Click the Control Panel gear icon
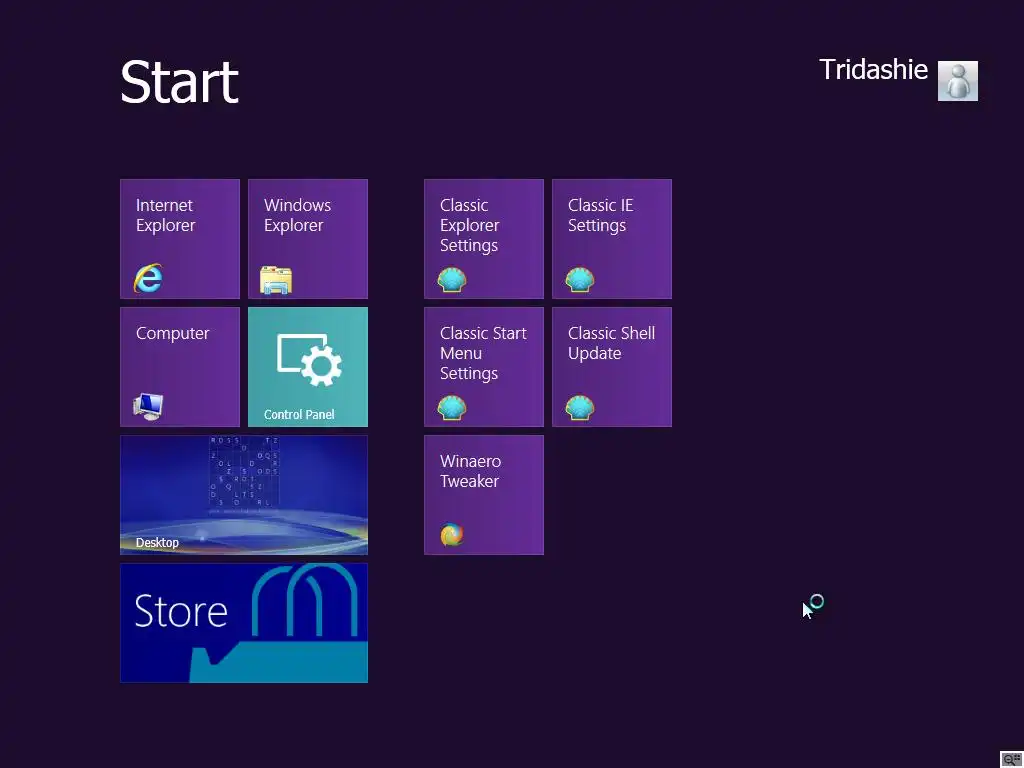This screenshot has width=1024, height=768. coord(310,360)
